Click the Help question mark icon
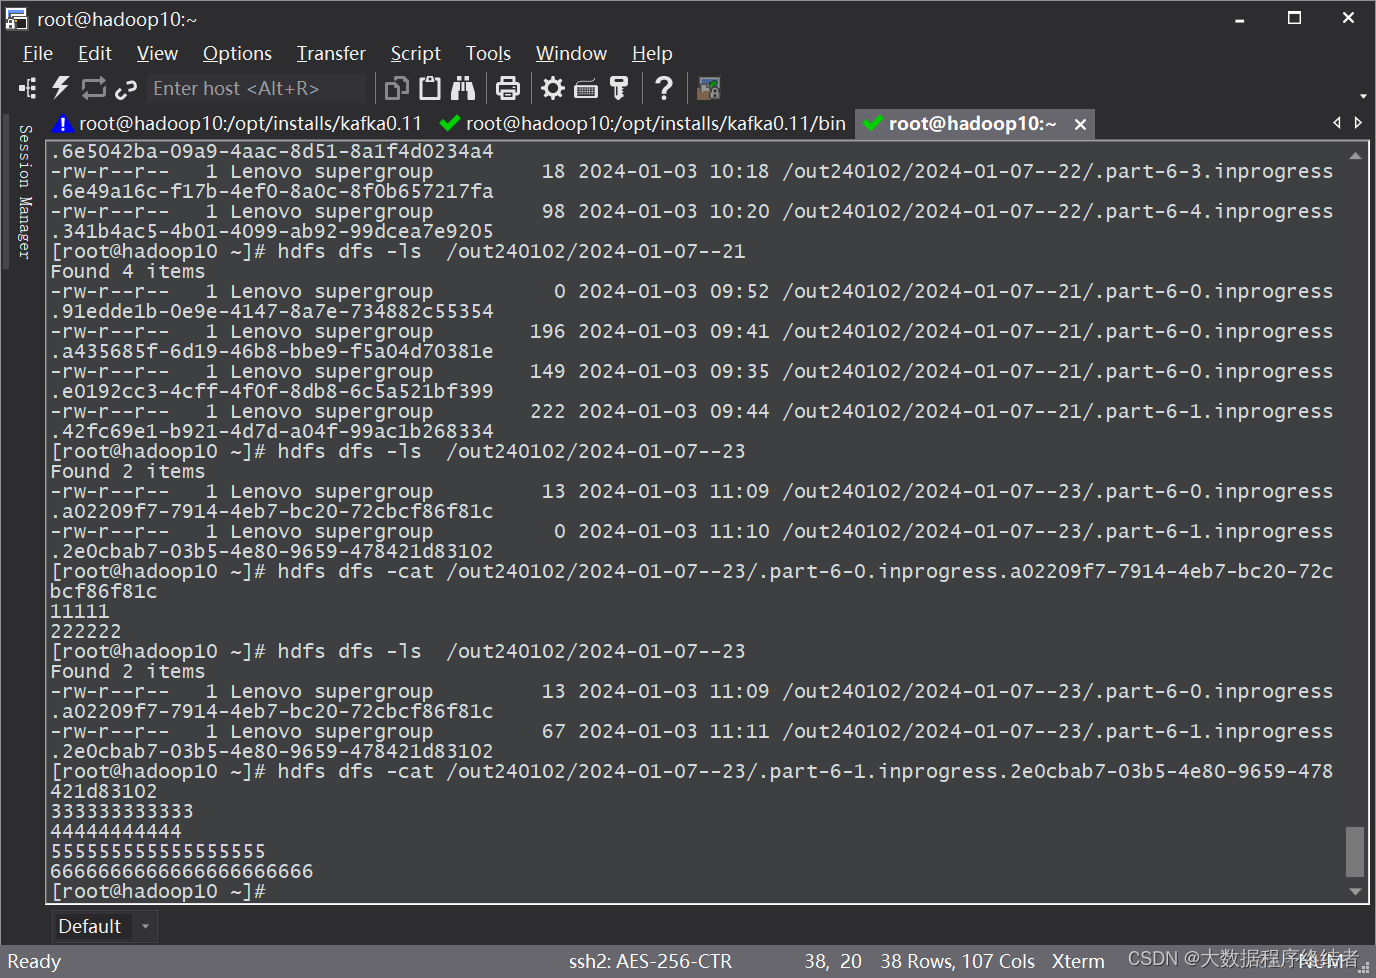This screenshot has height=978, width=1376. point(664,88)
